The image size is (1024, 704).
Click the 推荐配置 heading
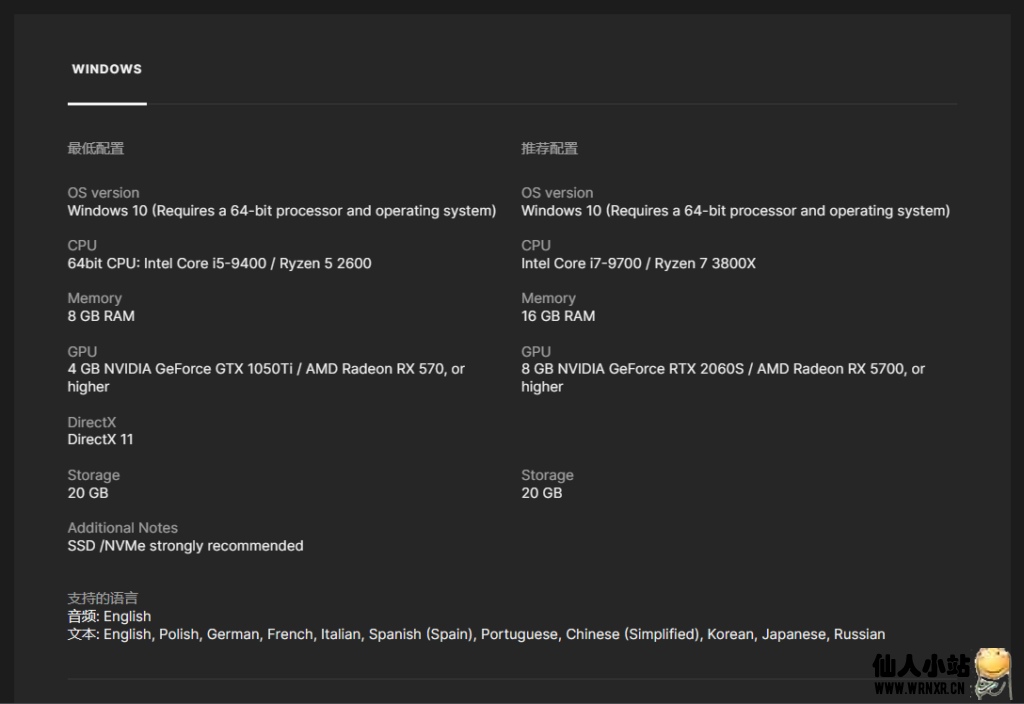click(549, 149)
